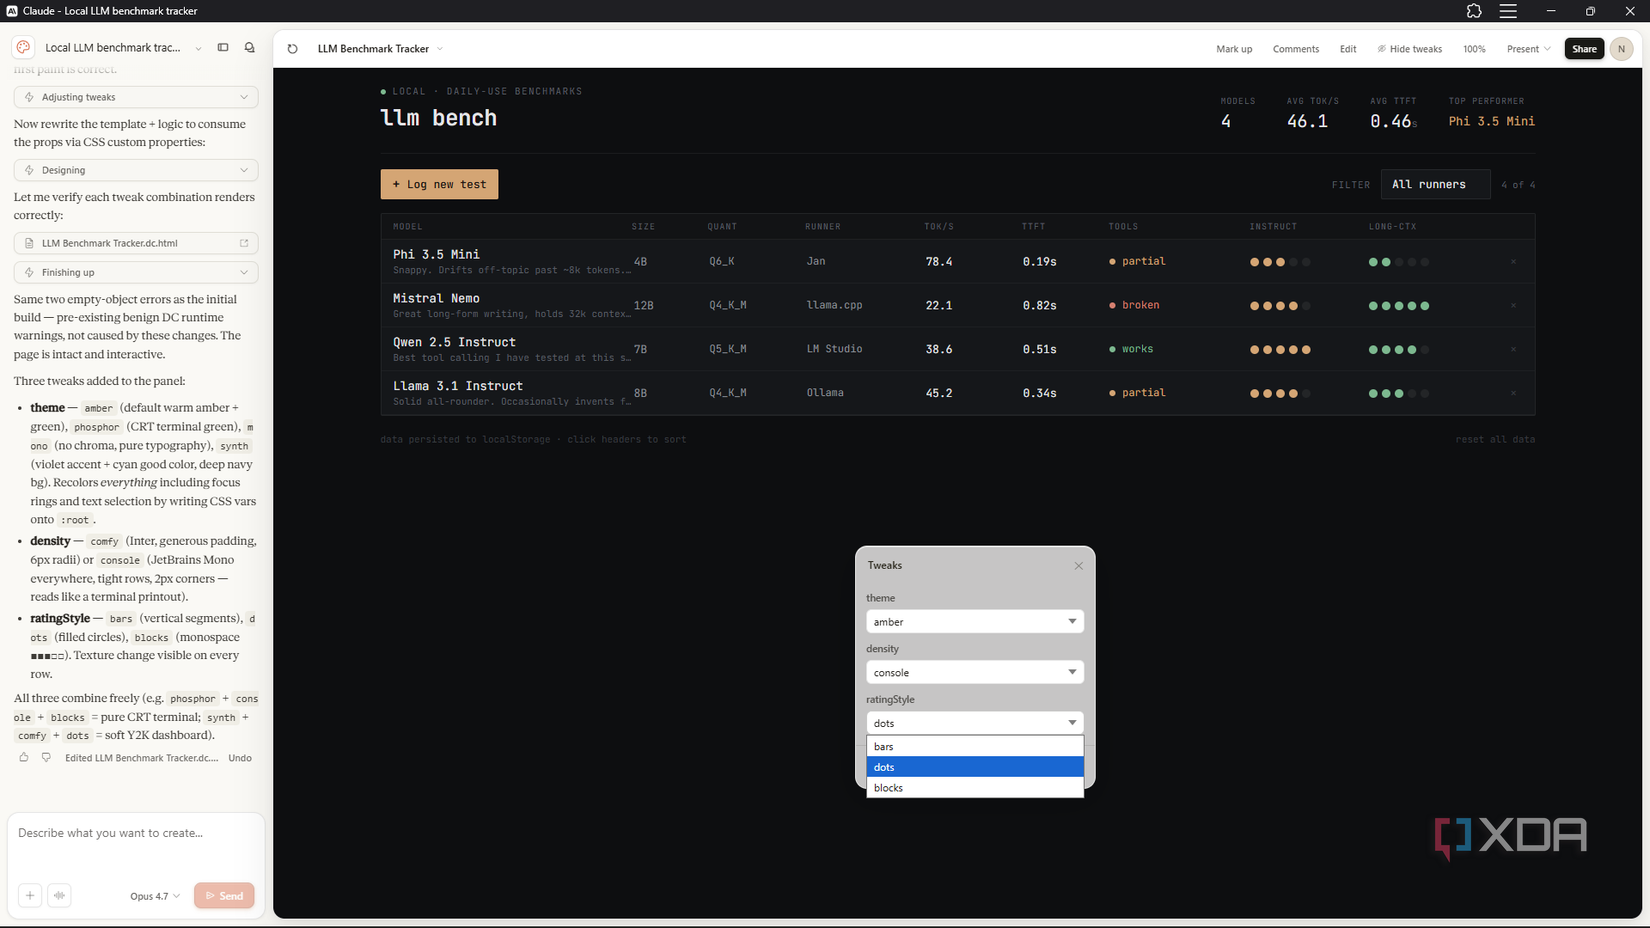
Task: Give thumbs up to the response
Action: point(24,758)
